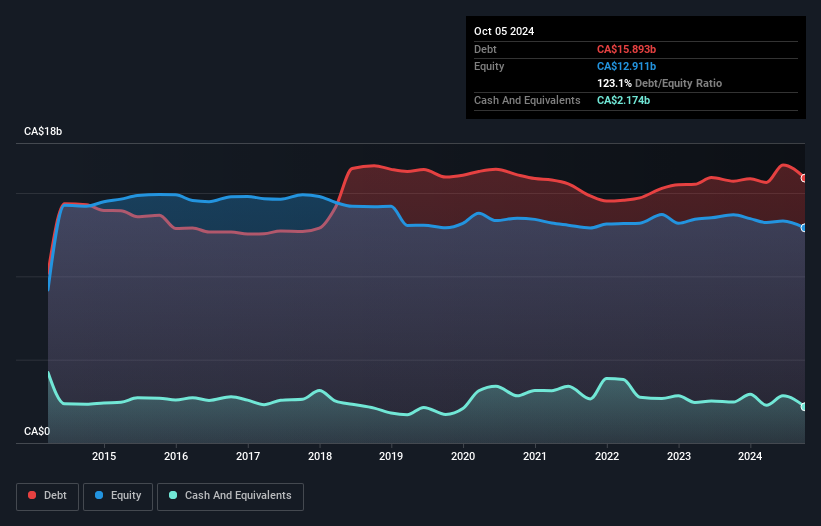Toggle Cash And Equivalents legend button
Viewport: 821px width, 526px height.
coord(230,496)
